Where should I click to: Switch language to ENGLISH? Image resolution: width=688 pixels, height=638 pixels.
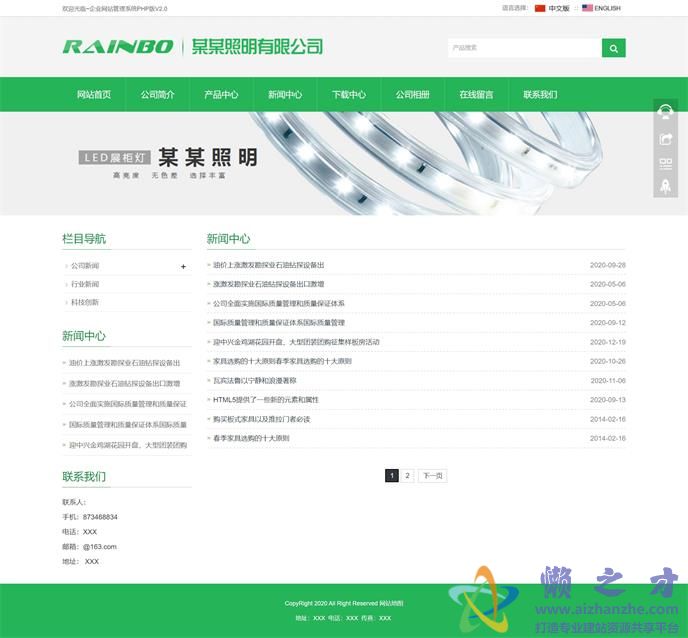point(607,8)
